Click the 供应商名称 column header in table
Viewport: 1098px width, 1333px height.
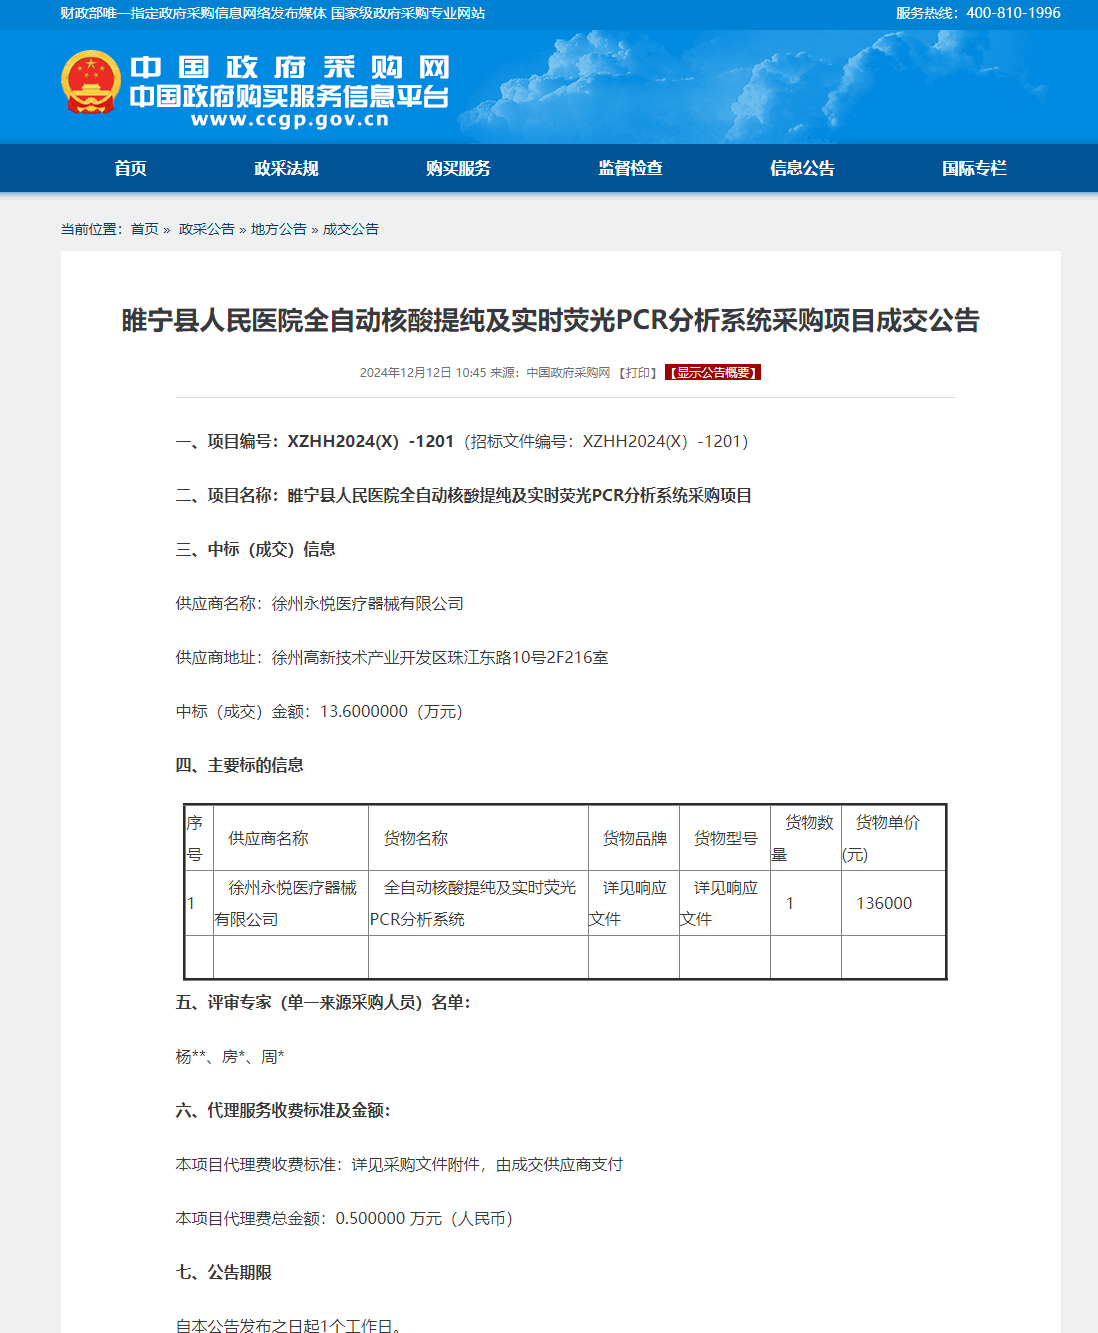(268, 838)
